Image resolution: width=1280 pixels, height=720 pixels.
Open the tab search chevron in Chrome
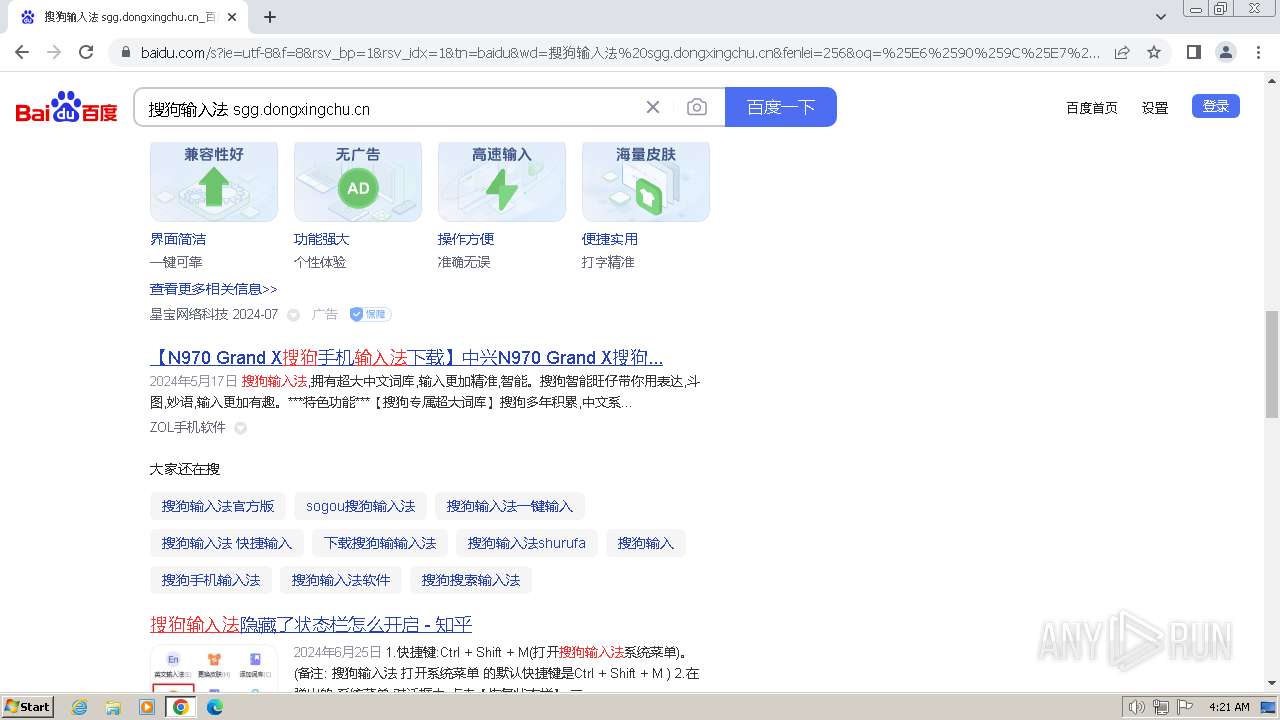click(x=1161, y=17)
